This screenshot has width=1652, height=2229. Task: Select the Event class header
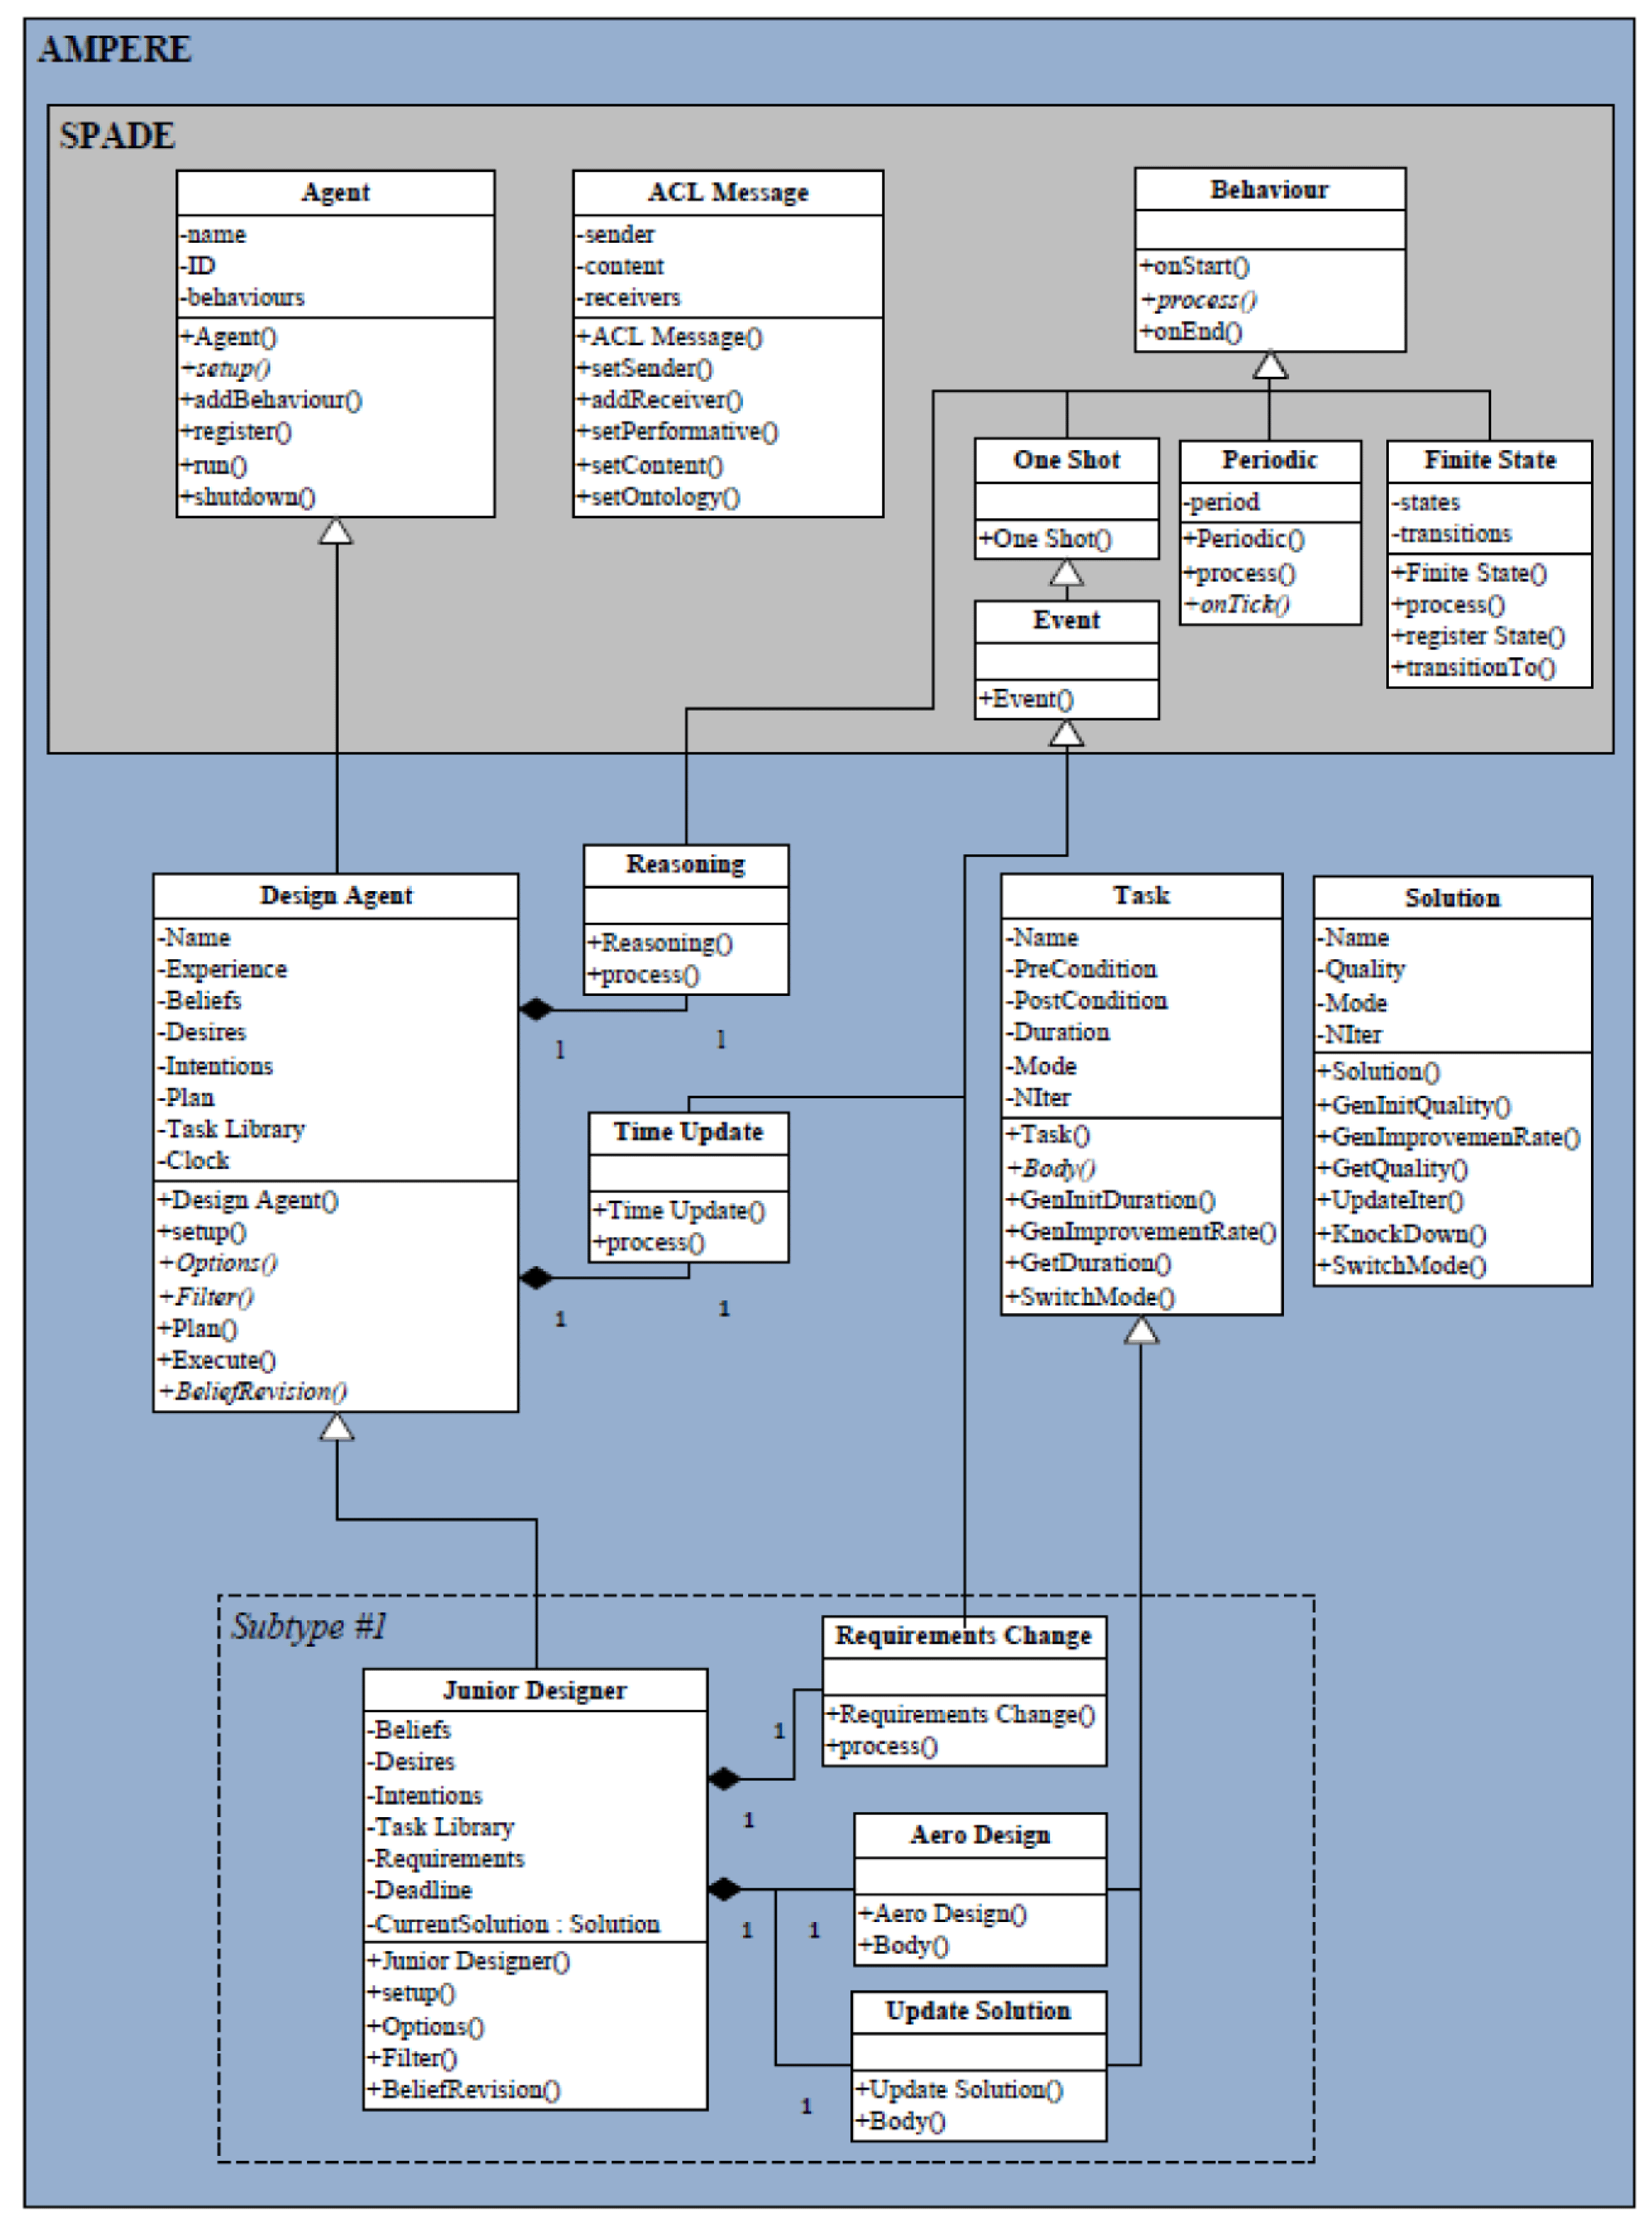1066,620
